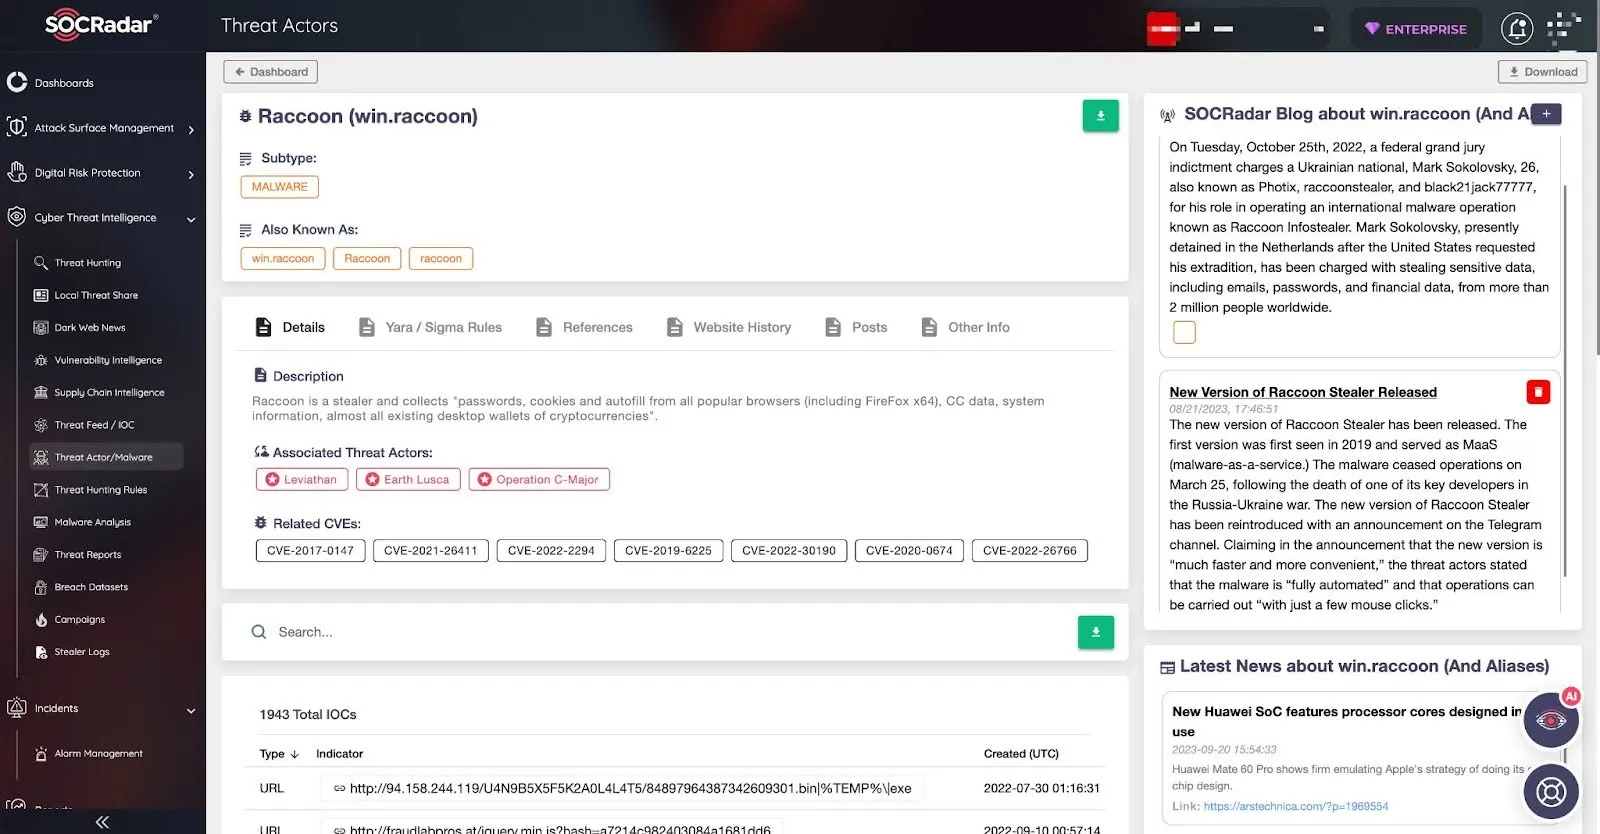Click CVE-2022-26766 tag
The height and width of the screenshot is (834, 1600).
(x=1029, y=551)
